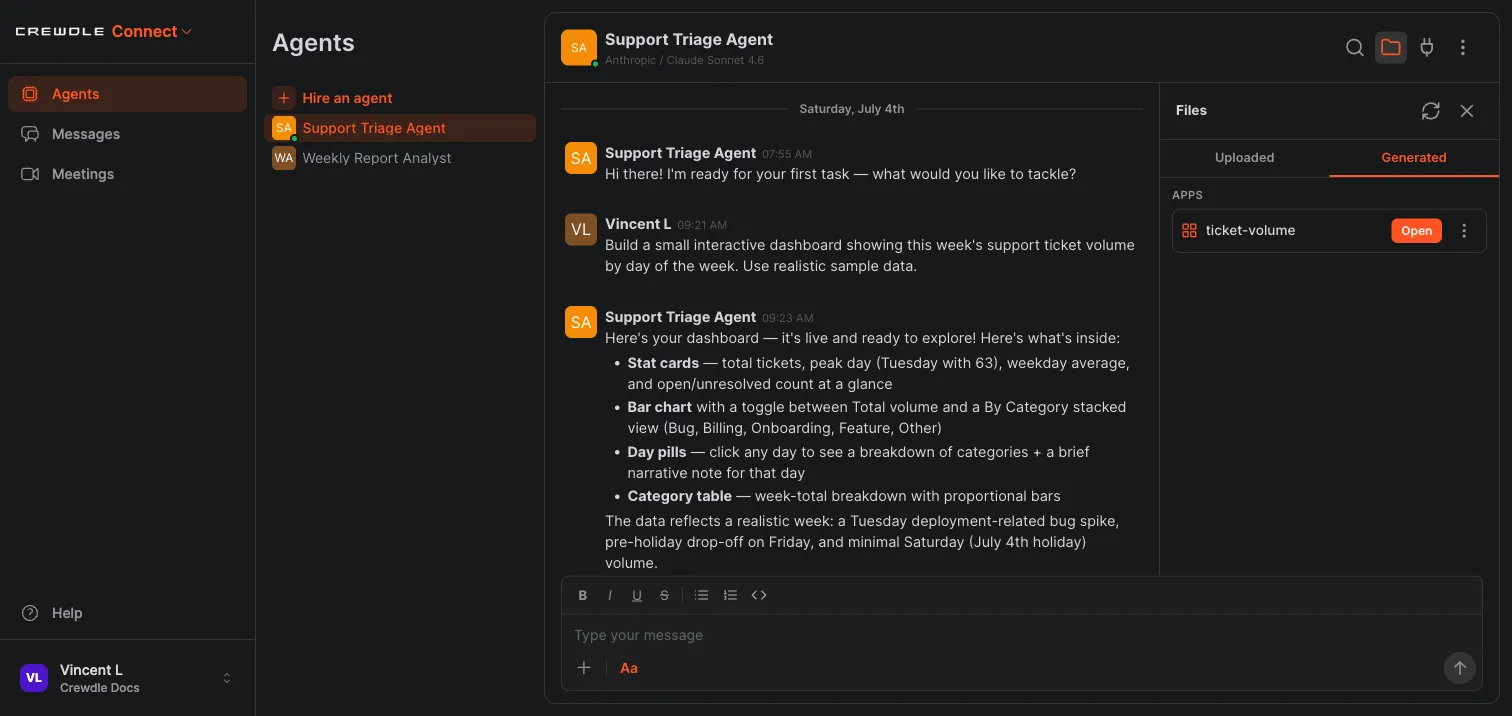Toggle italic formatting
Image resolution: width=1512 pixels, height=716 pixels.
610,595
